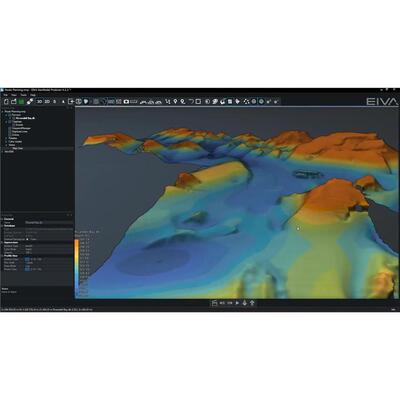Click the Open folder toolbar icon
The width and height of the screenshot is (400, 400).
click(x=14, y=101)
